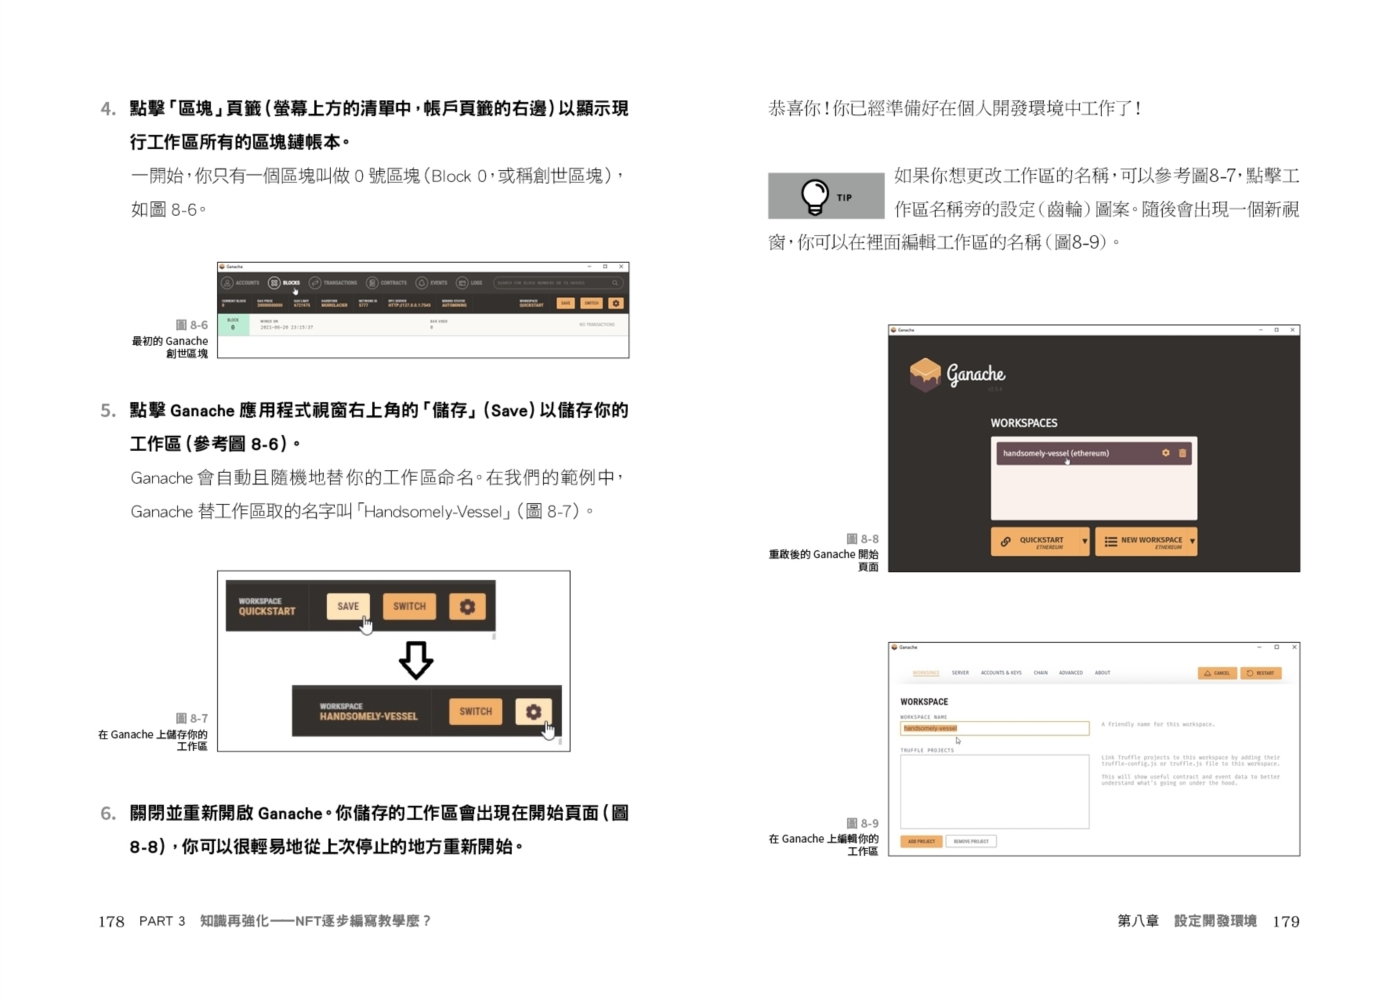The width and height of the screenshot is (1397, 1000).
Task: Click the Ganache cube logo on the start page
Action: (x=925, y=374)
